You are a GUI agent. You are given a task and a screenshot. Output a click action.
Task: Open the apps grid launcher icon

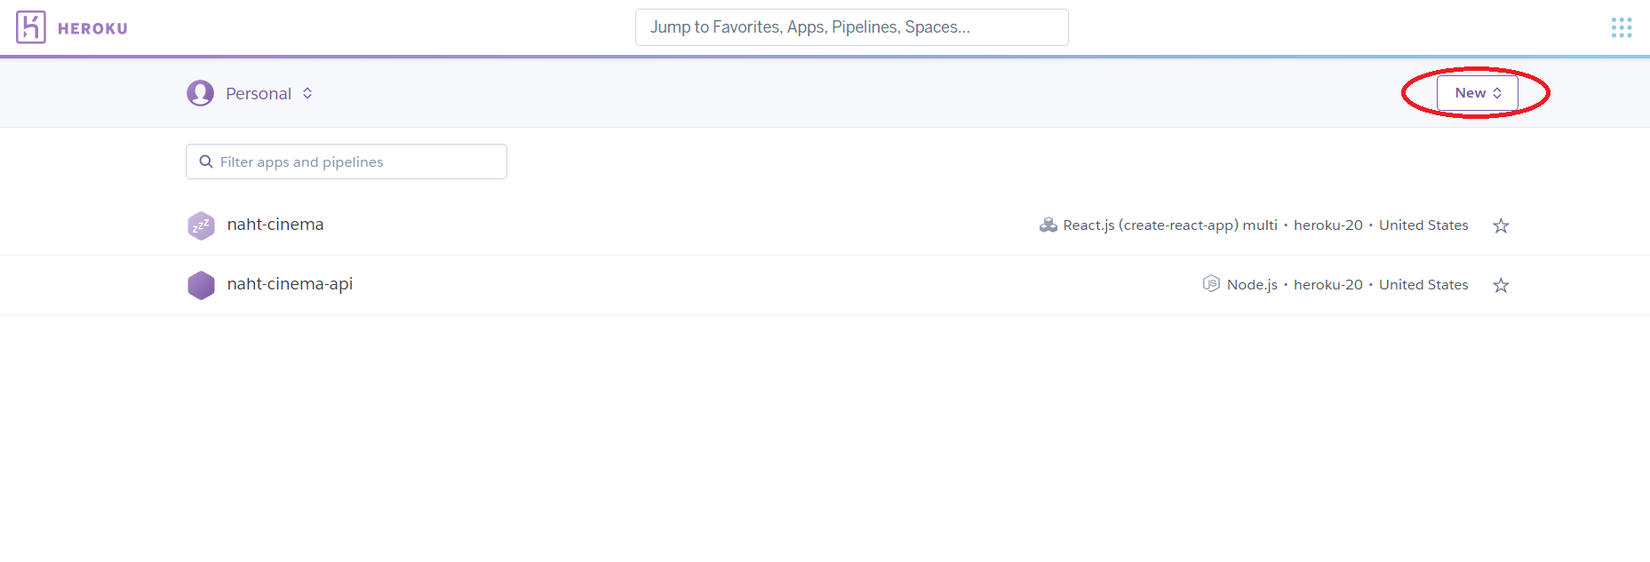(1621, 28)
